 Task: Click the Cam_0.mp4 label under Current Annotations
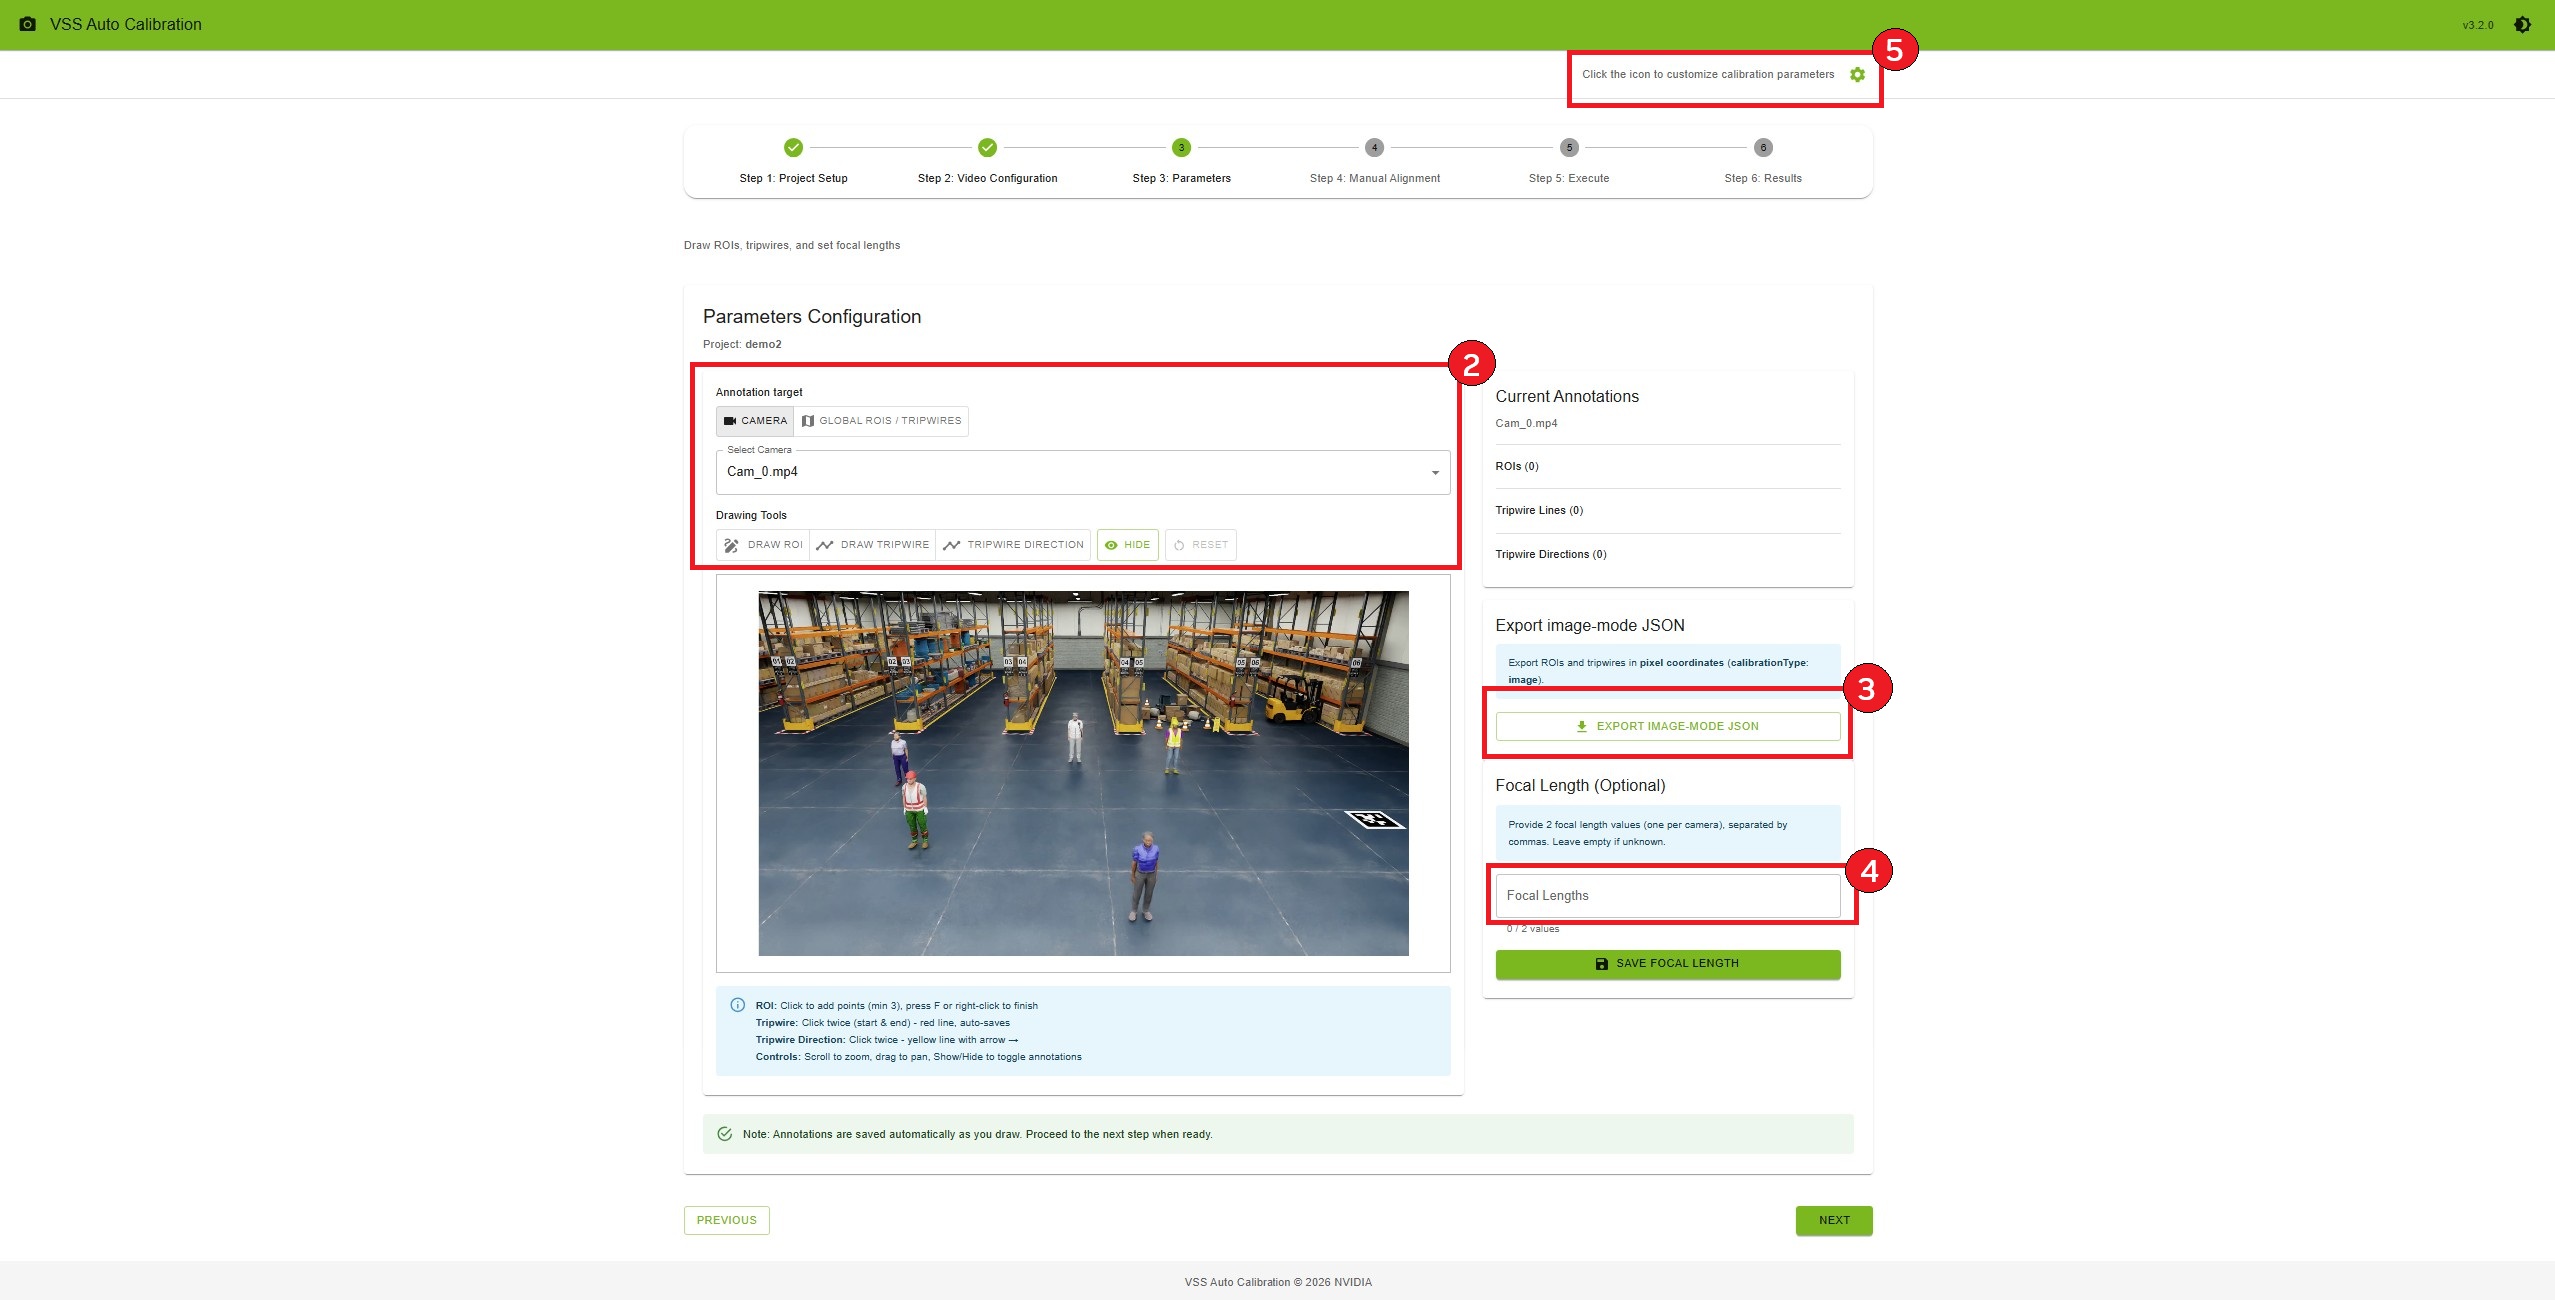1526,424
